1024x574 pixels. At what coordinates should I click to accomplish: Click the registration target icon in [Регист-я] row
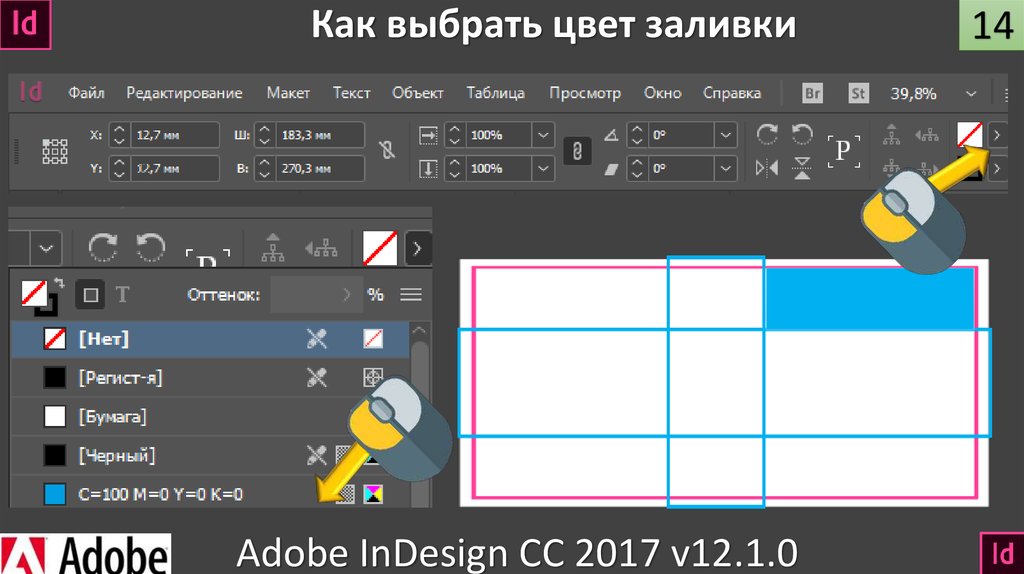[373, 377]
